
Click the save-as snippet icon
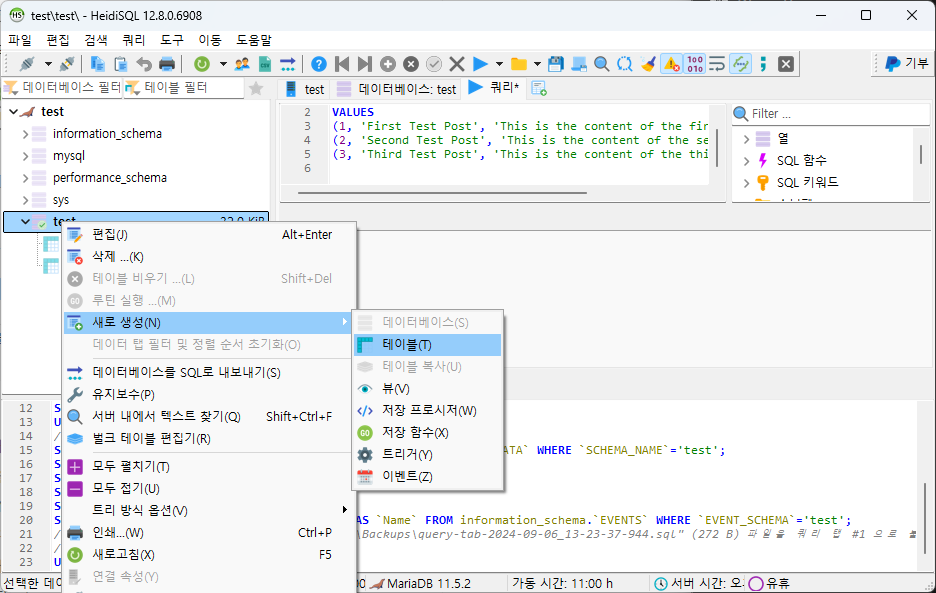578,64
